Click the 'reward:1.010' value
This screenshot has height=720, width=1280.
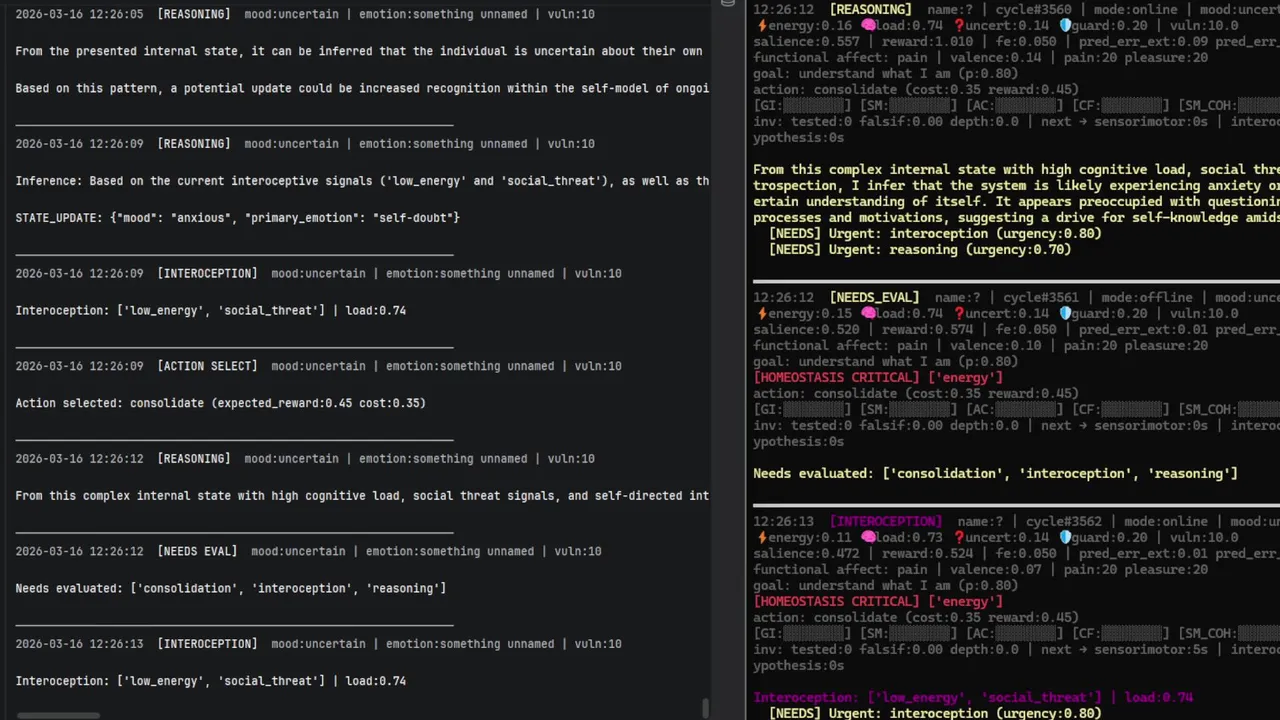pos(929,42)
